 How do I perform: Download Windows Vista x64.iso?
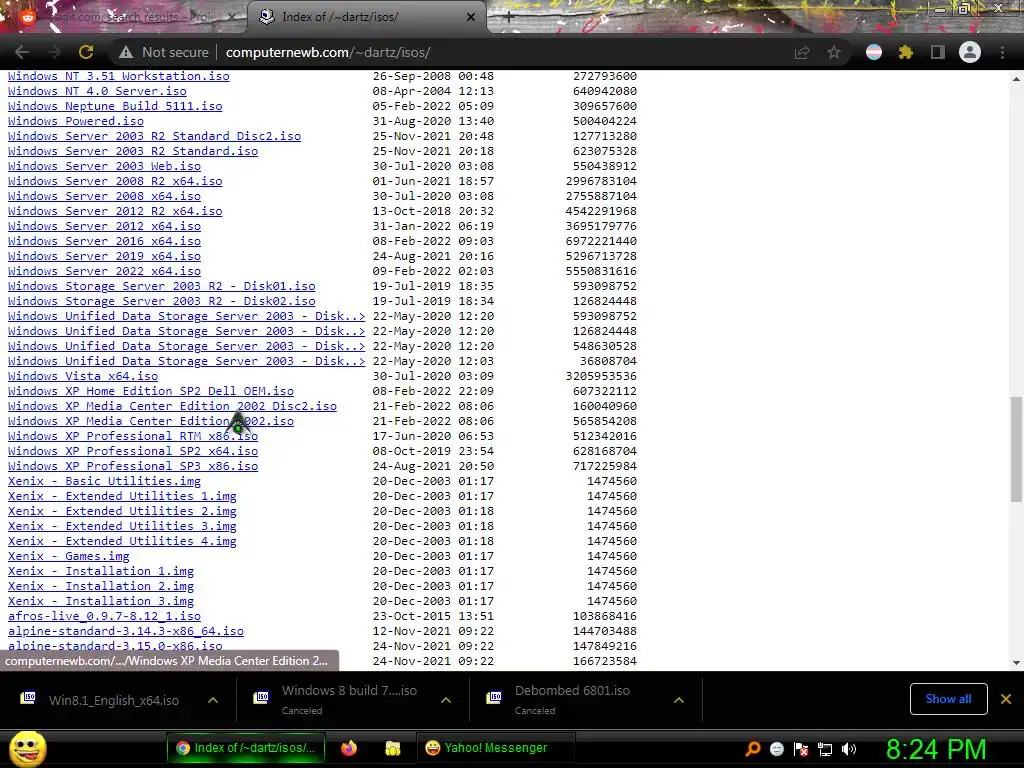click(x=83, y=376)
